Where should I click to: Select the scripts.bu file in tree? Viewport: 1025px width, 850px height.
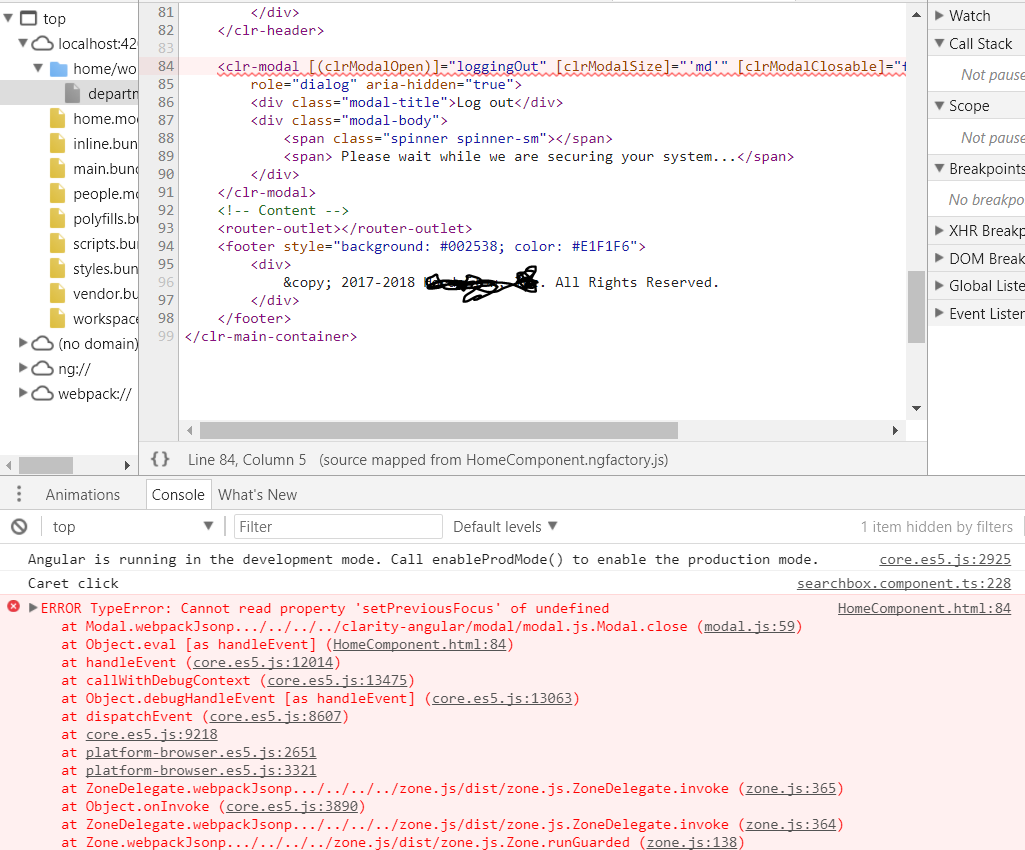click(95, 243)
